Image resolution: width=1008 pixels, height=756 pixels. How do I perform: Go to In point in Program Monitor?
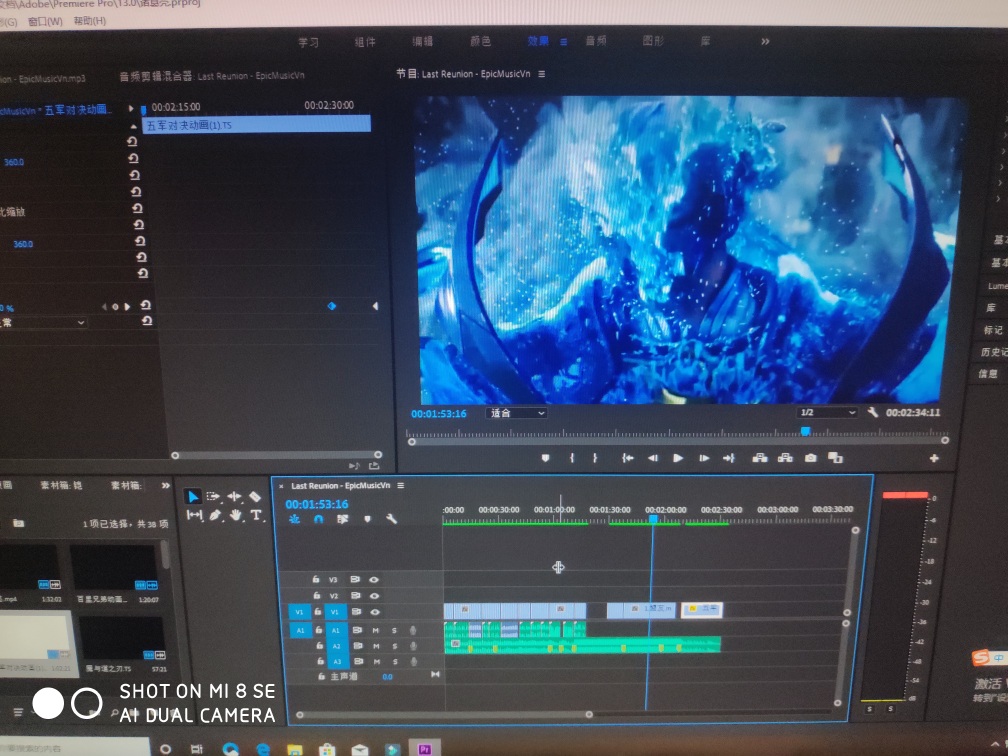pos(627,458)
